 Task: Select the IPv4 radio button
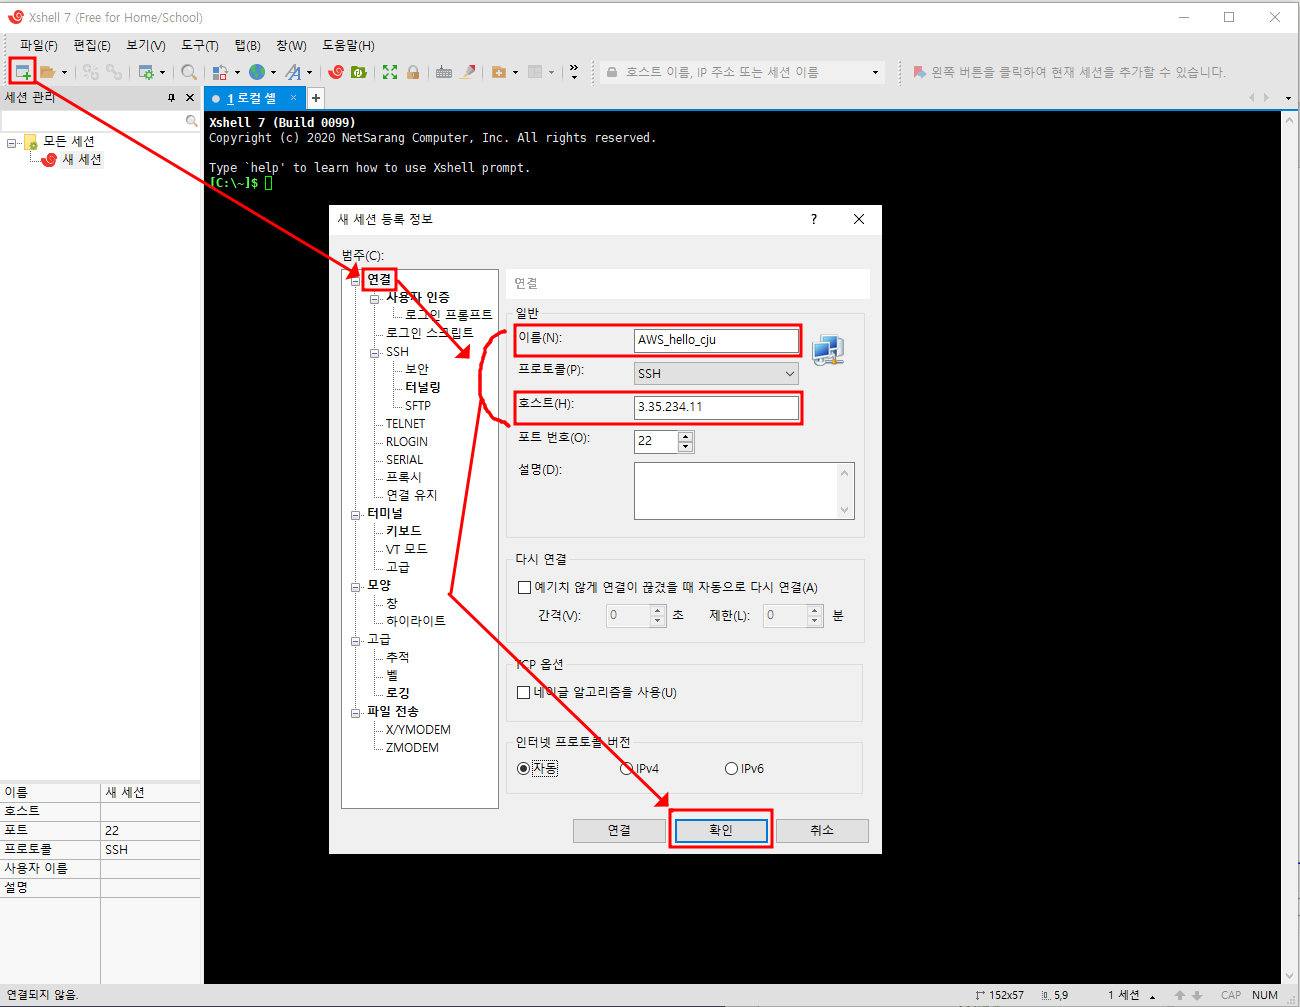point(626,769)
